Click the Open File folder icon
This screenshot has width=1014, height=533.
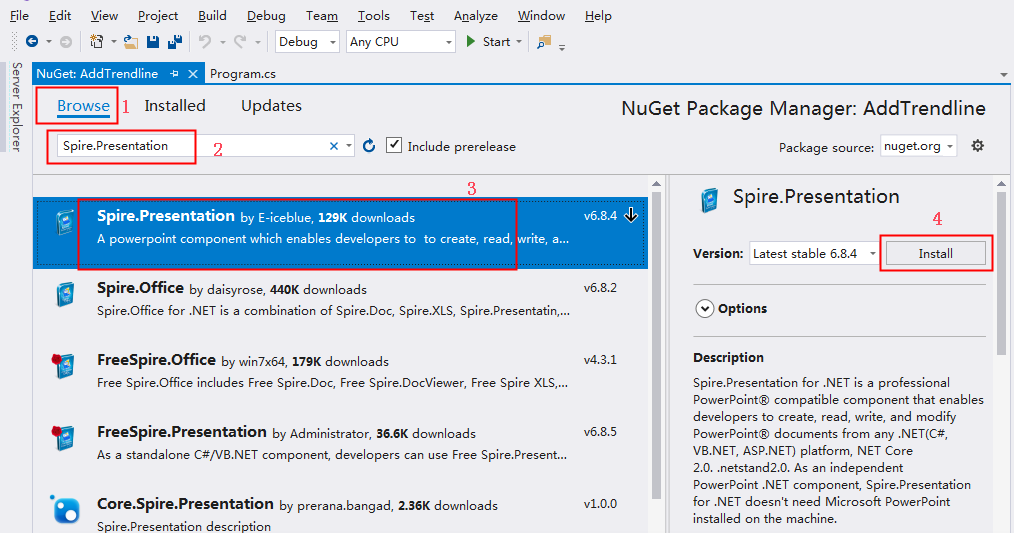pos(131,42)
